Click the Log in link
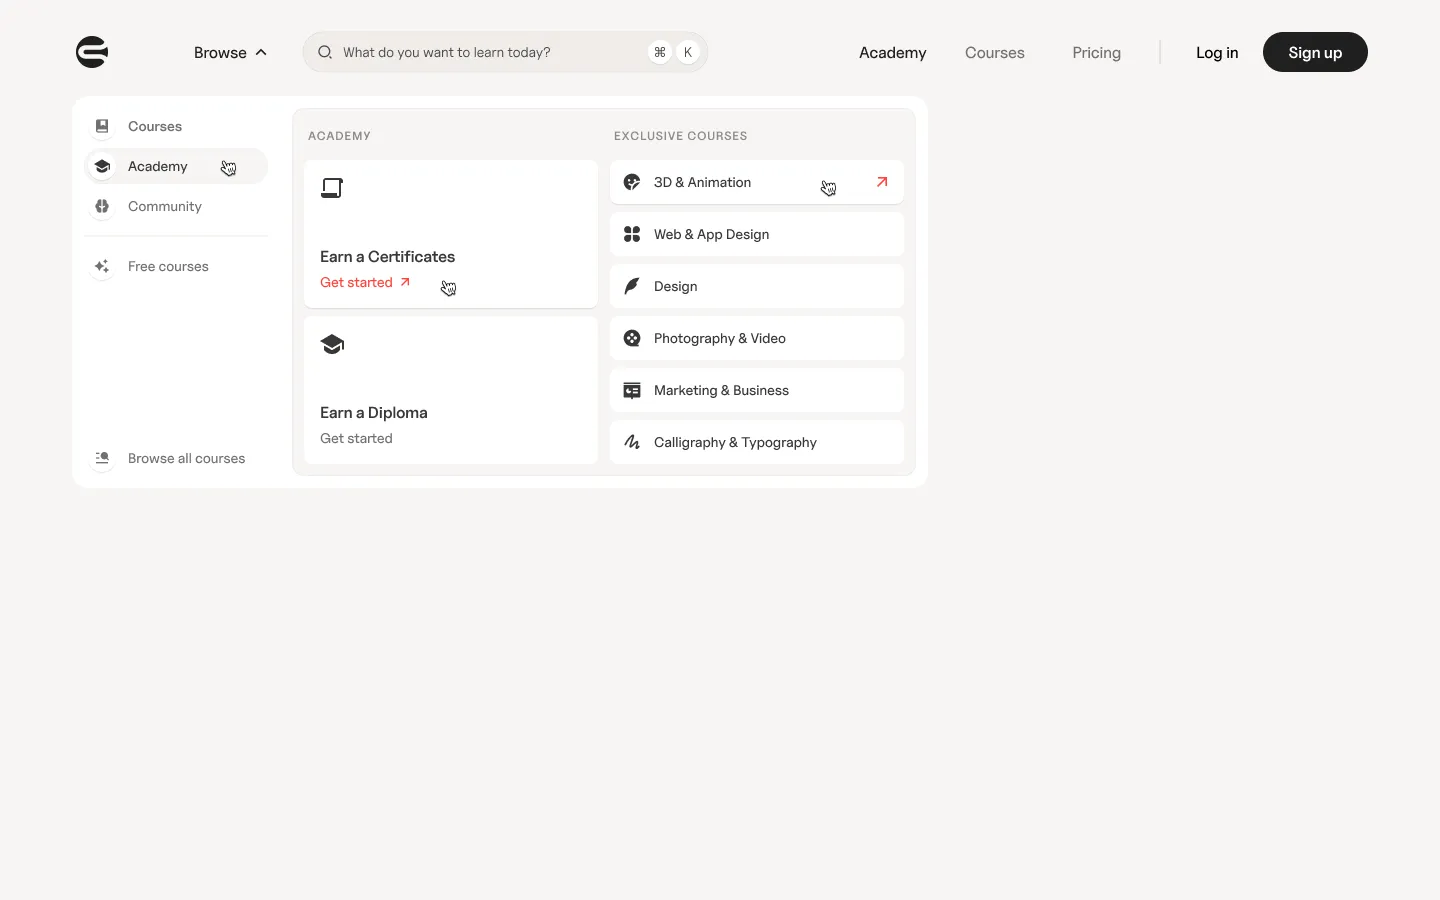 click(x=1217, y=52)
